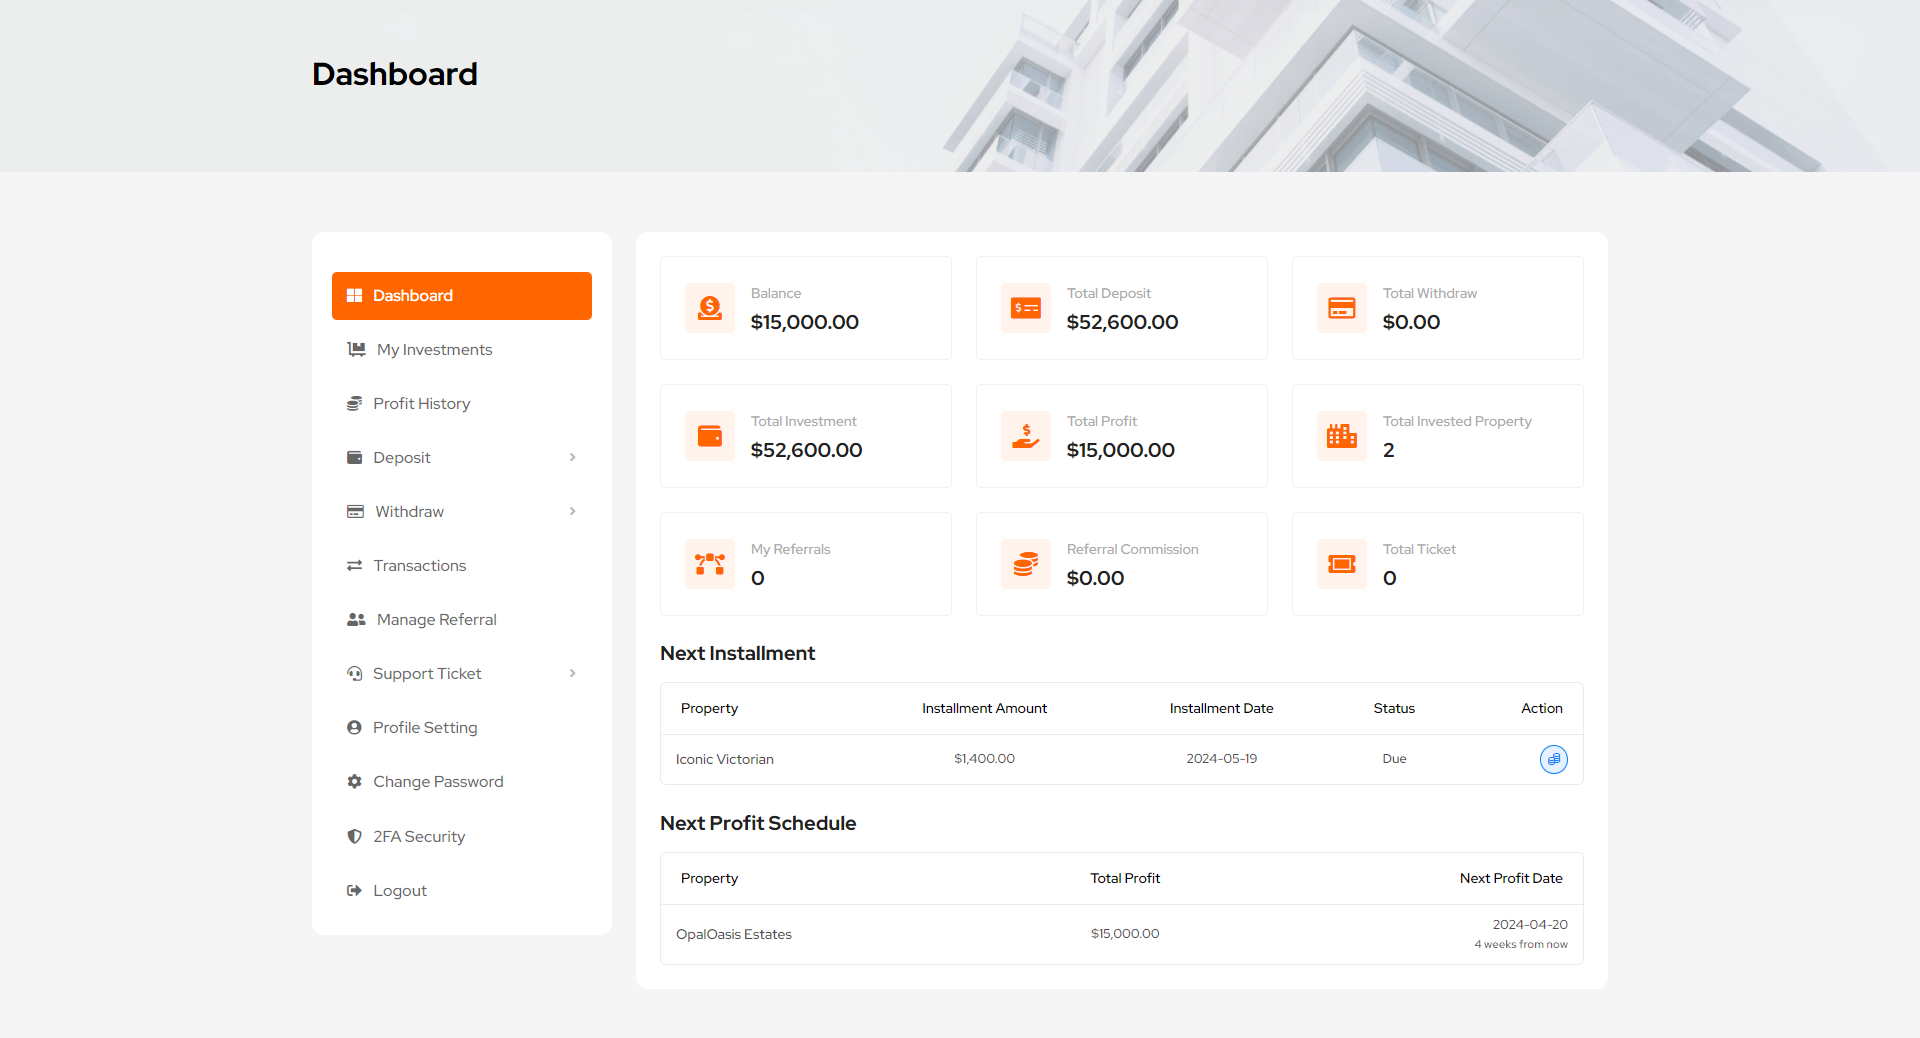Log out using the Logout link
This screenshot has width=1920, height=1038.
pyautogui.click(x=399, y=890)
